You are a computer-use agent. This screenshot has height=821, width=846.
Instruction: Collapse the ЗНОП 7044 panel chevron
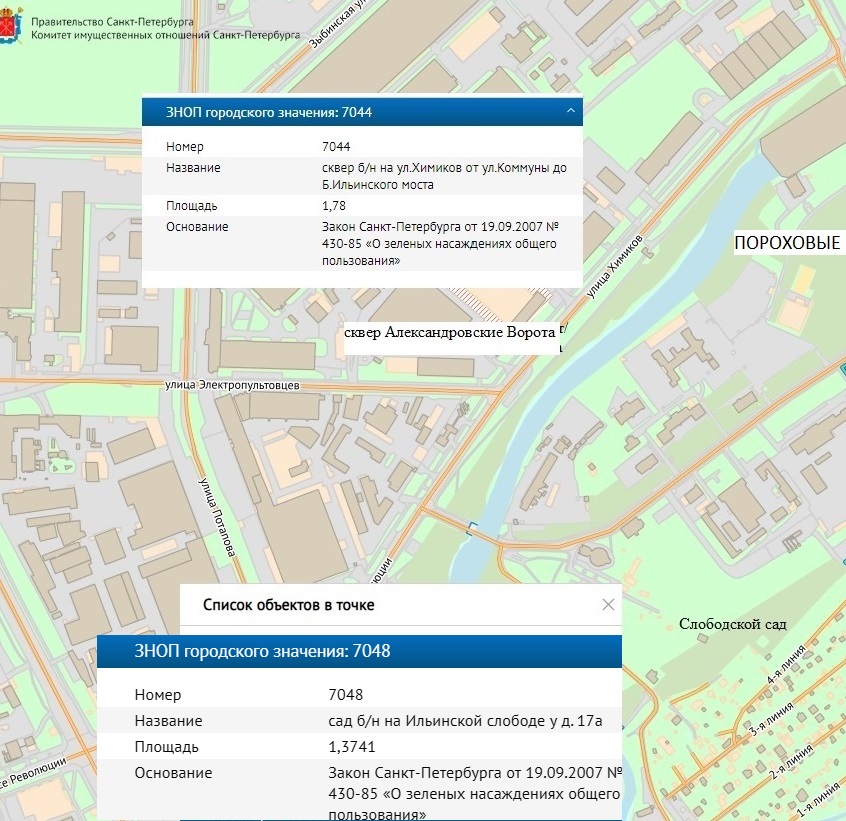[x=570, y=111]
